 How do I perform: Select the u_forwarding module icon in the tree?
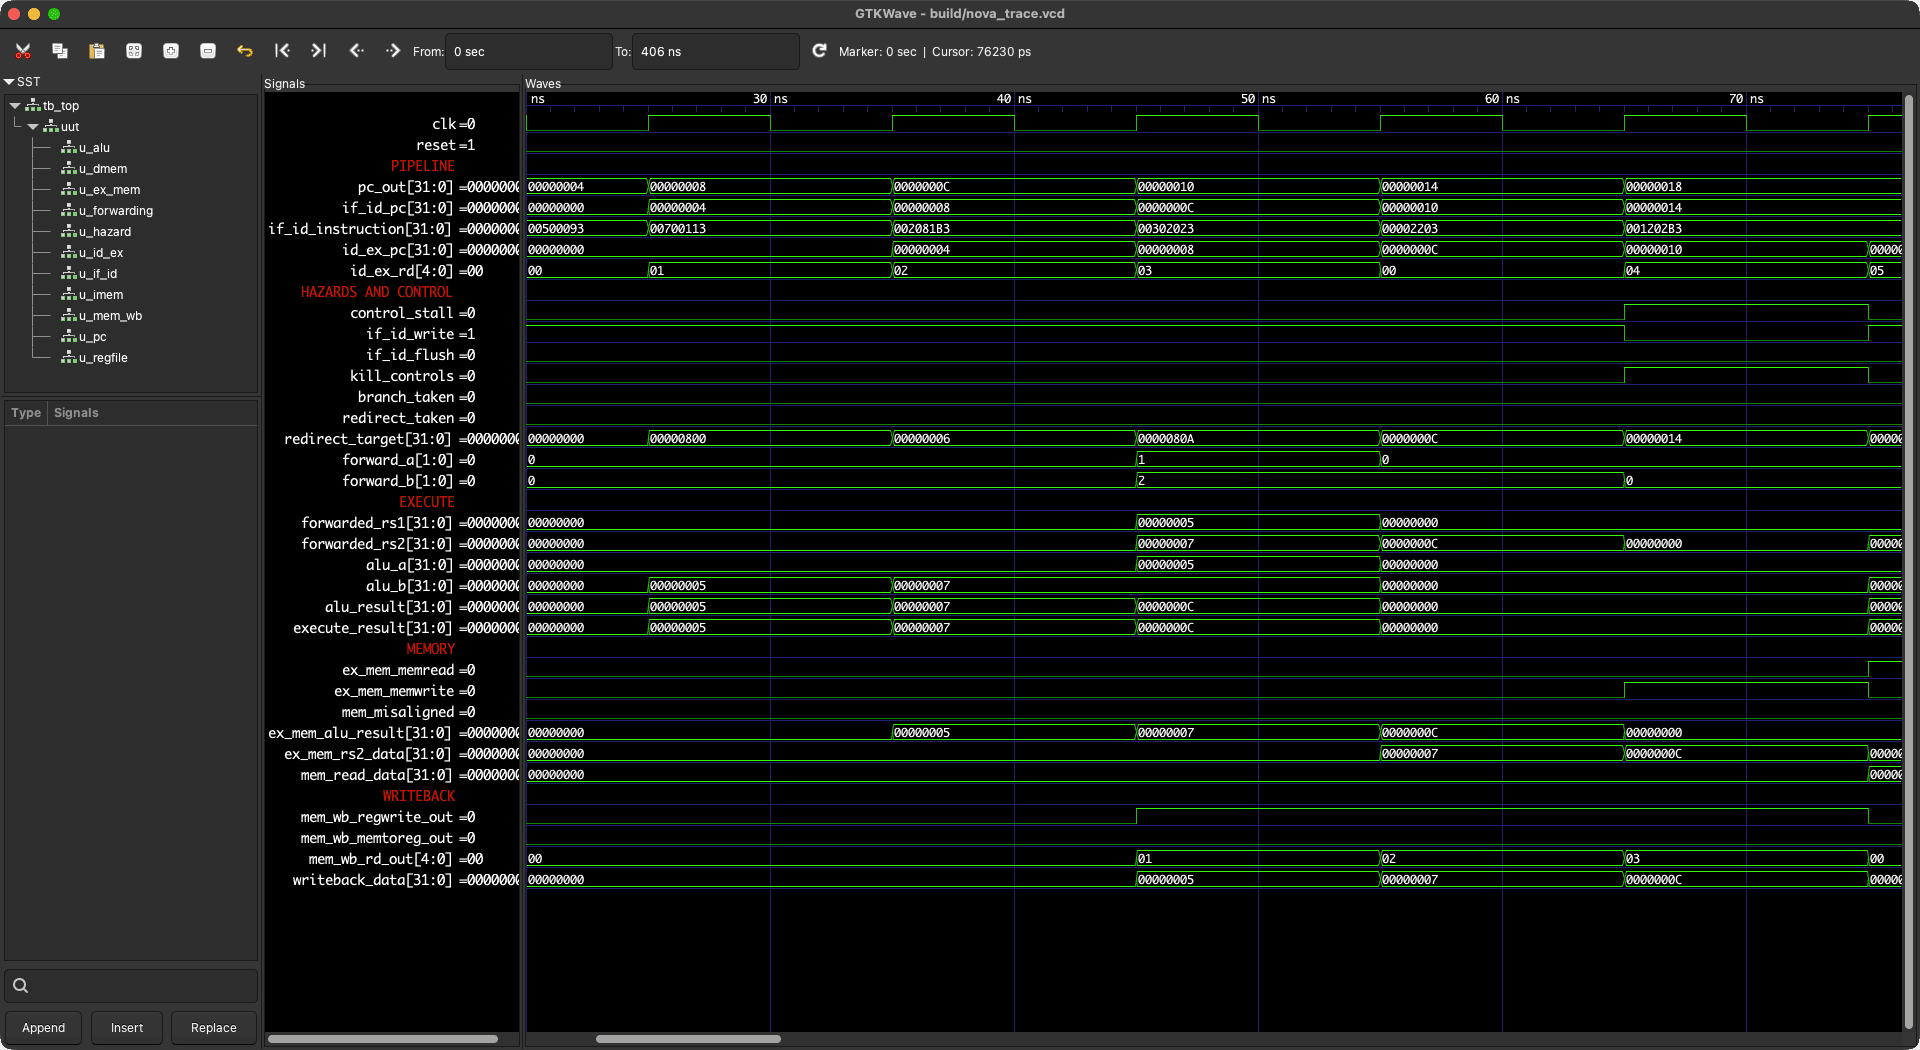click(x=69, y=211)
